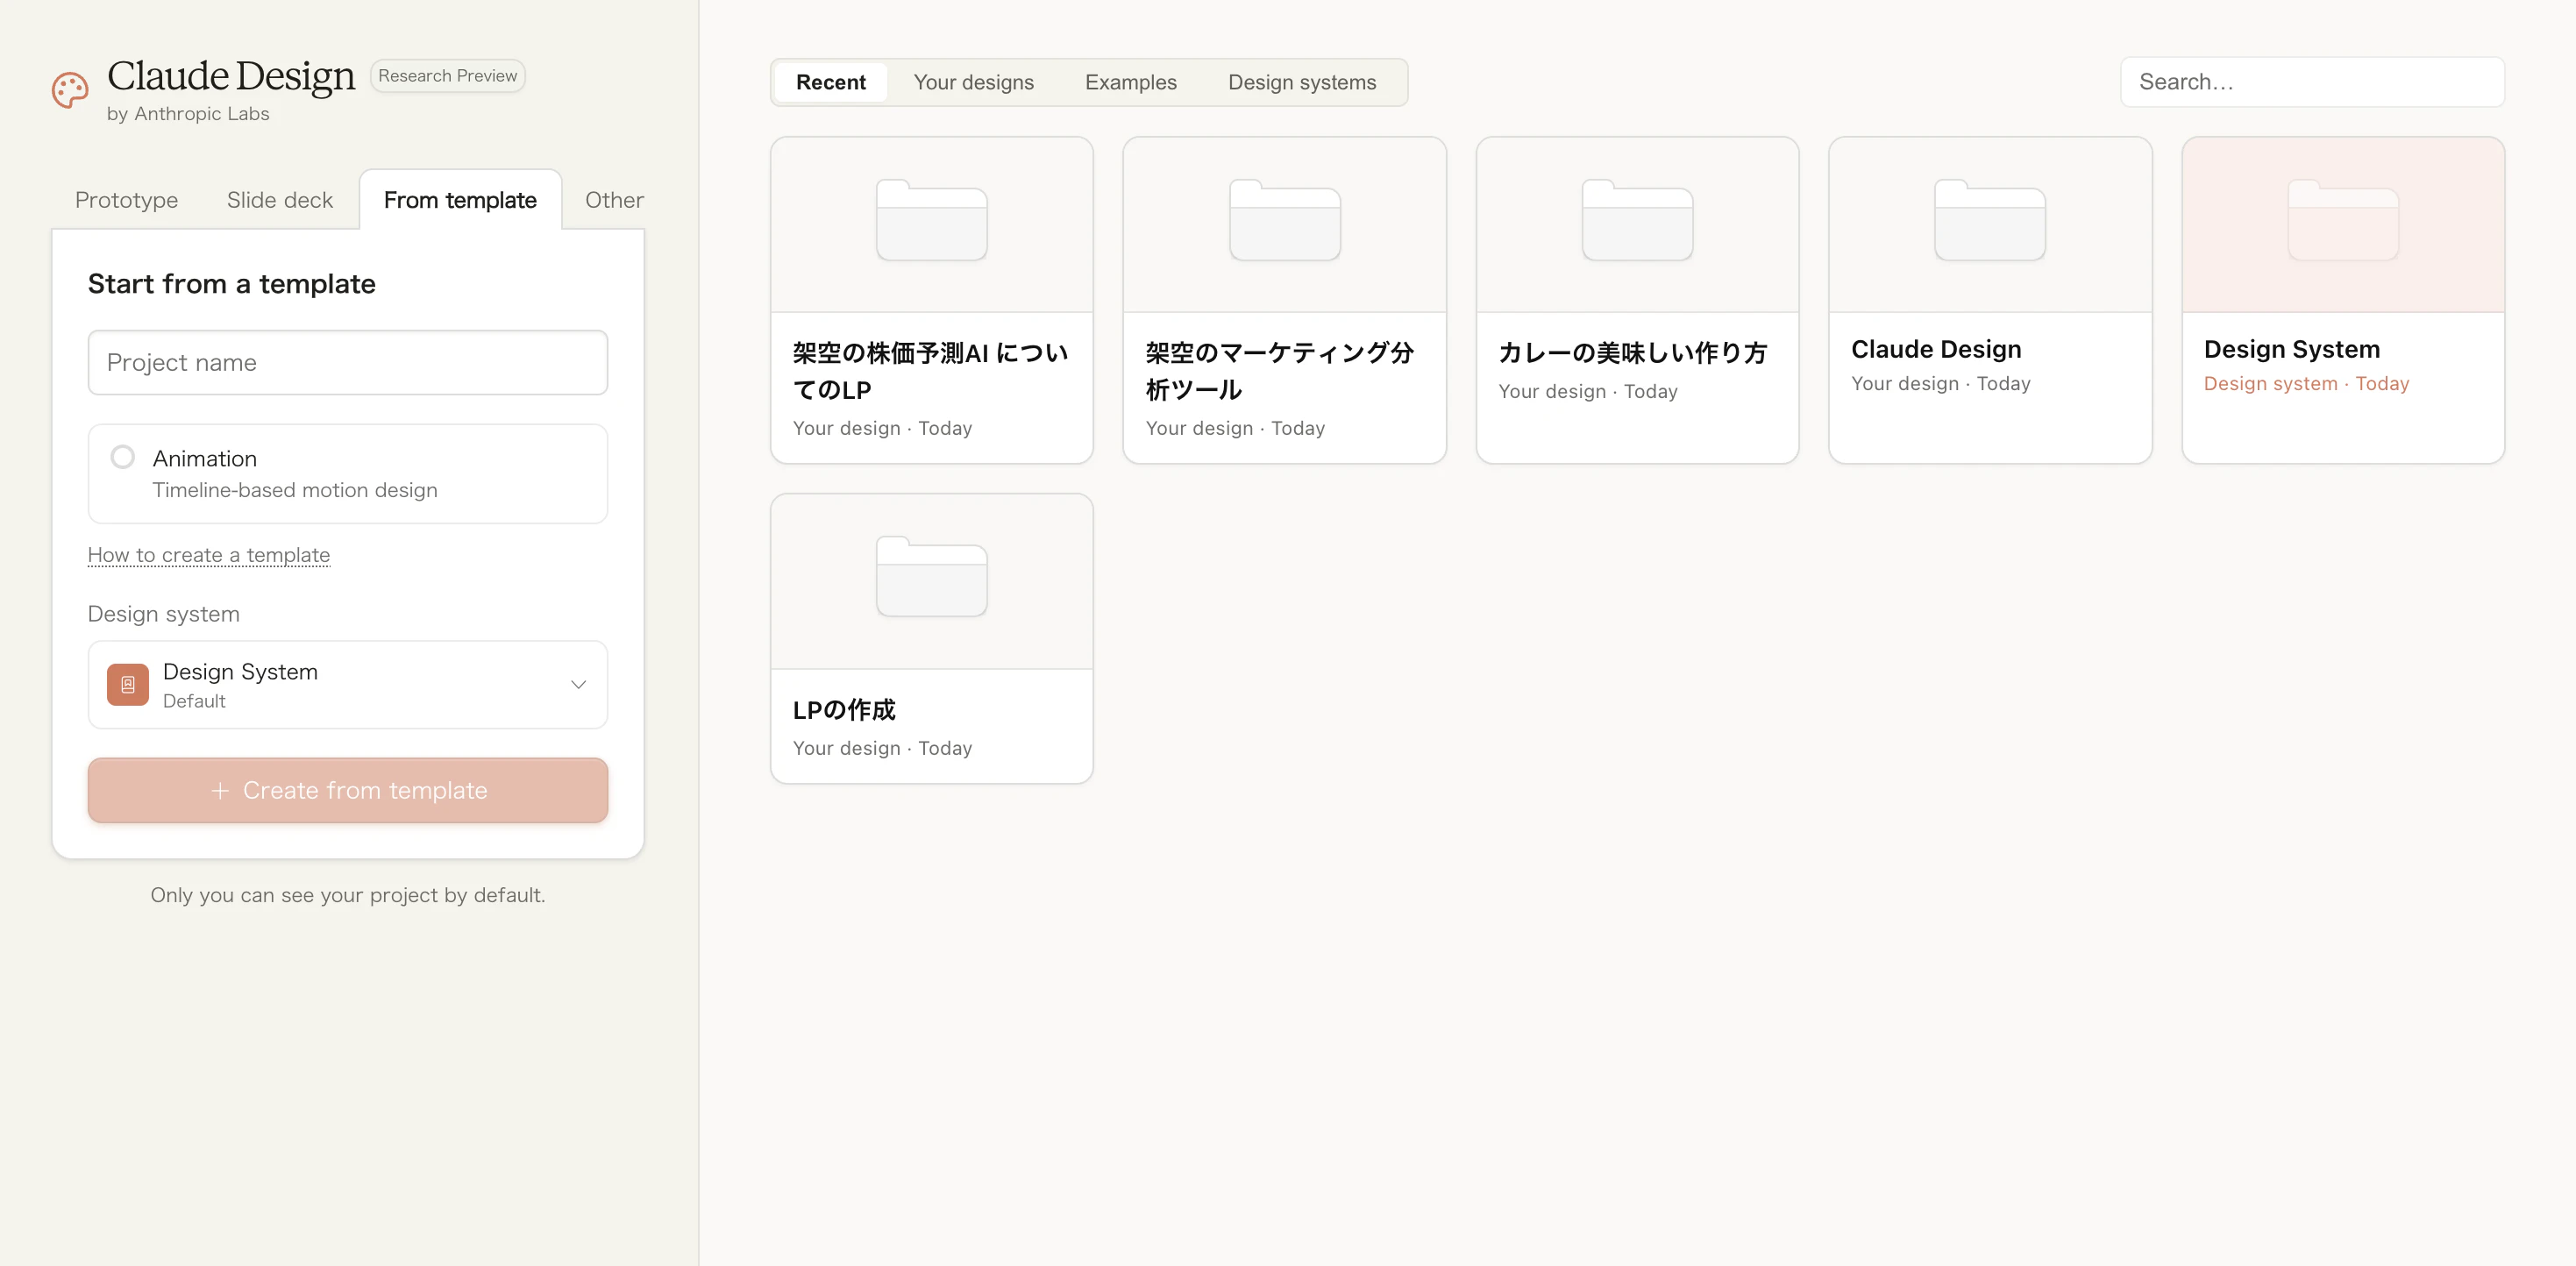Viewport: 2576px width, 1266px height.
Task: Open the Other tab
Action: pos(614,200)
